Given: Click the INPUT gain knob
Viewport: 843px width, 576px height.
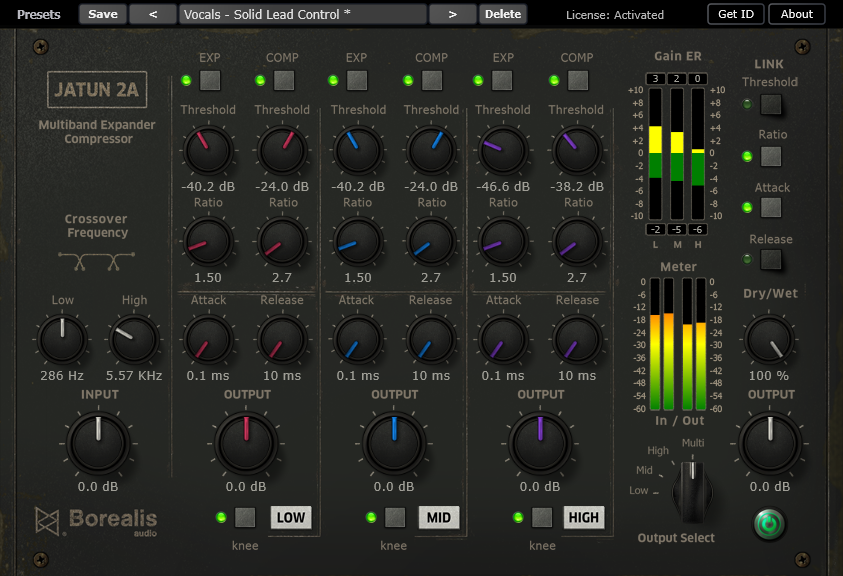Looking at the screenshot, I should (x=98, y=443).
